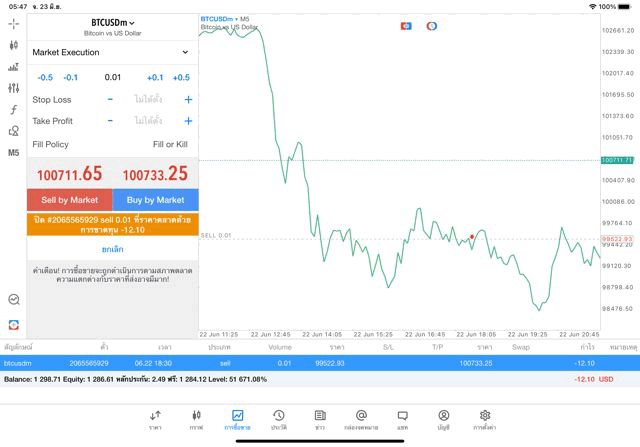Screen dimensions: 640x447
Task: Select the crosshair tool in sidebar
Action: pyautogui.click(x=14, y=23)
